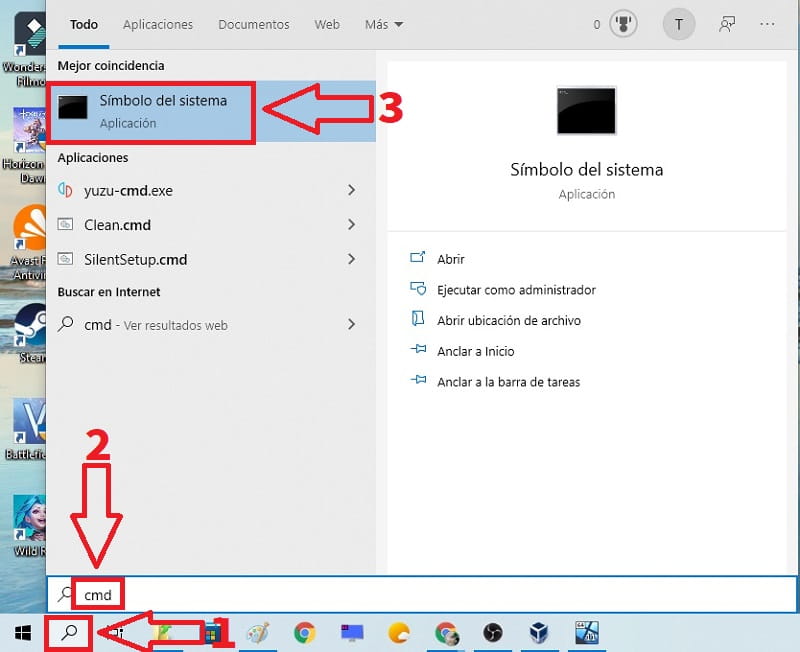Choose Ejecutar como administrador
Image resolution: width=800 pixels, height=652 pixels.
pos(516,290)
